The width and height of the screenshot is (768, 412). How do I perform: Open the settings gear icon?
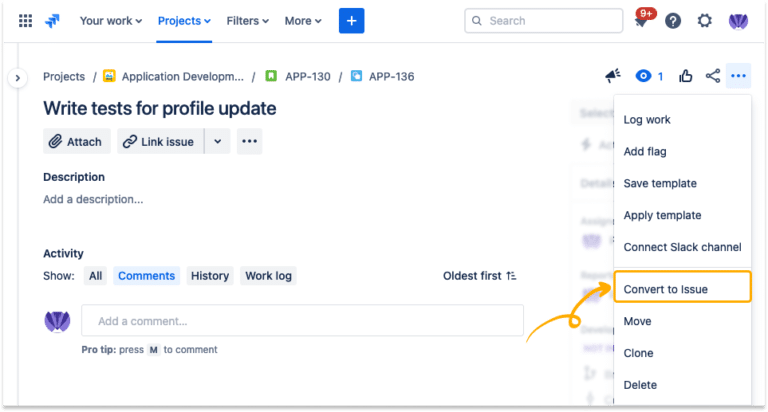pos(705,21)
